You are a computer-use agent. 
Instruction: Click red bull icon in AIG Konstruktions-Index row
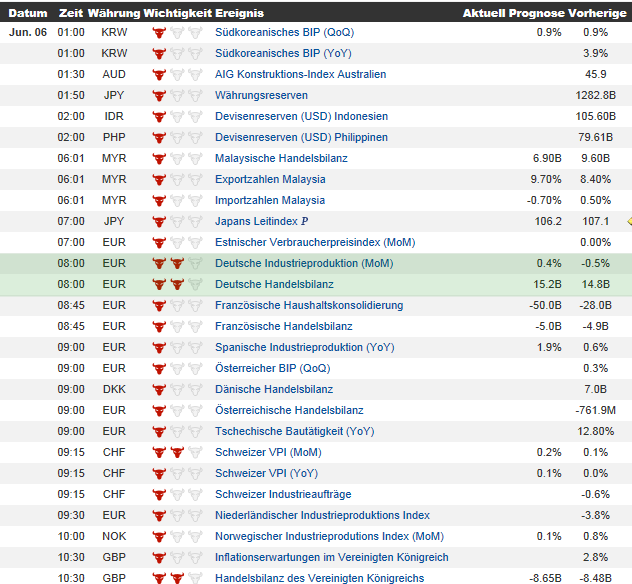[159, 74]
